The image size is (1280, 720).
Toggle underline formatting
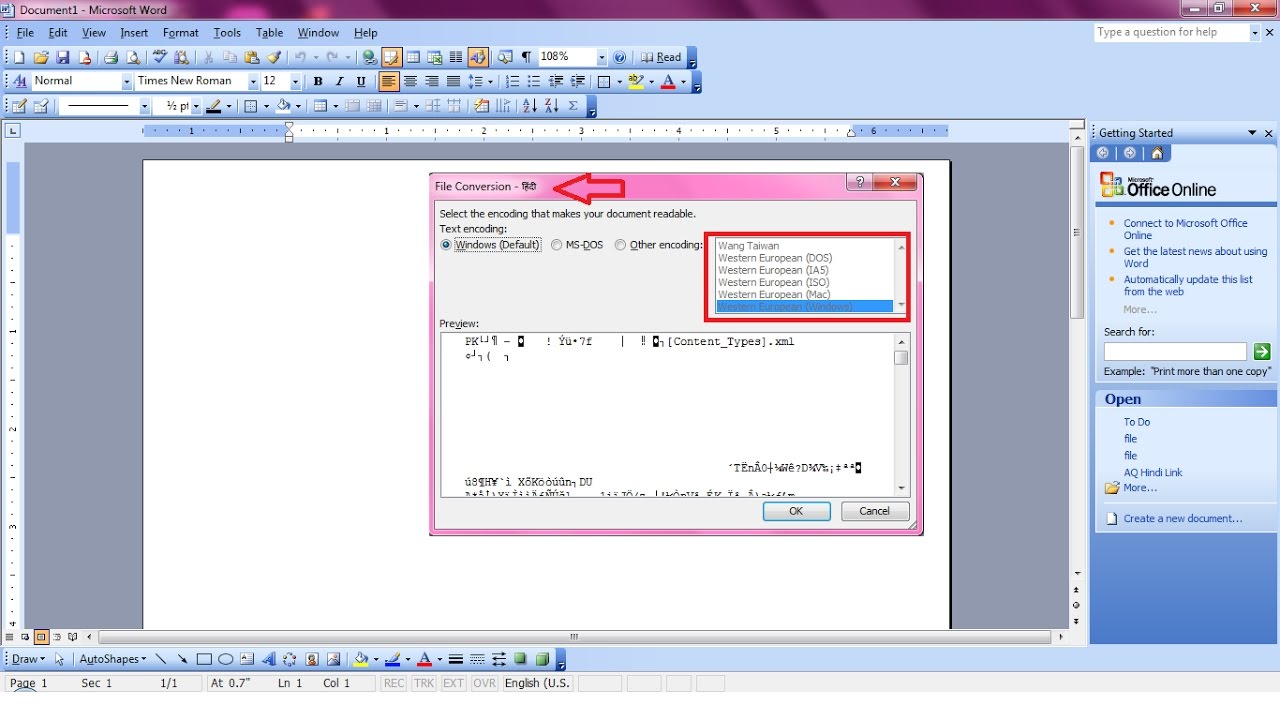coord(361,82)
